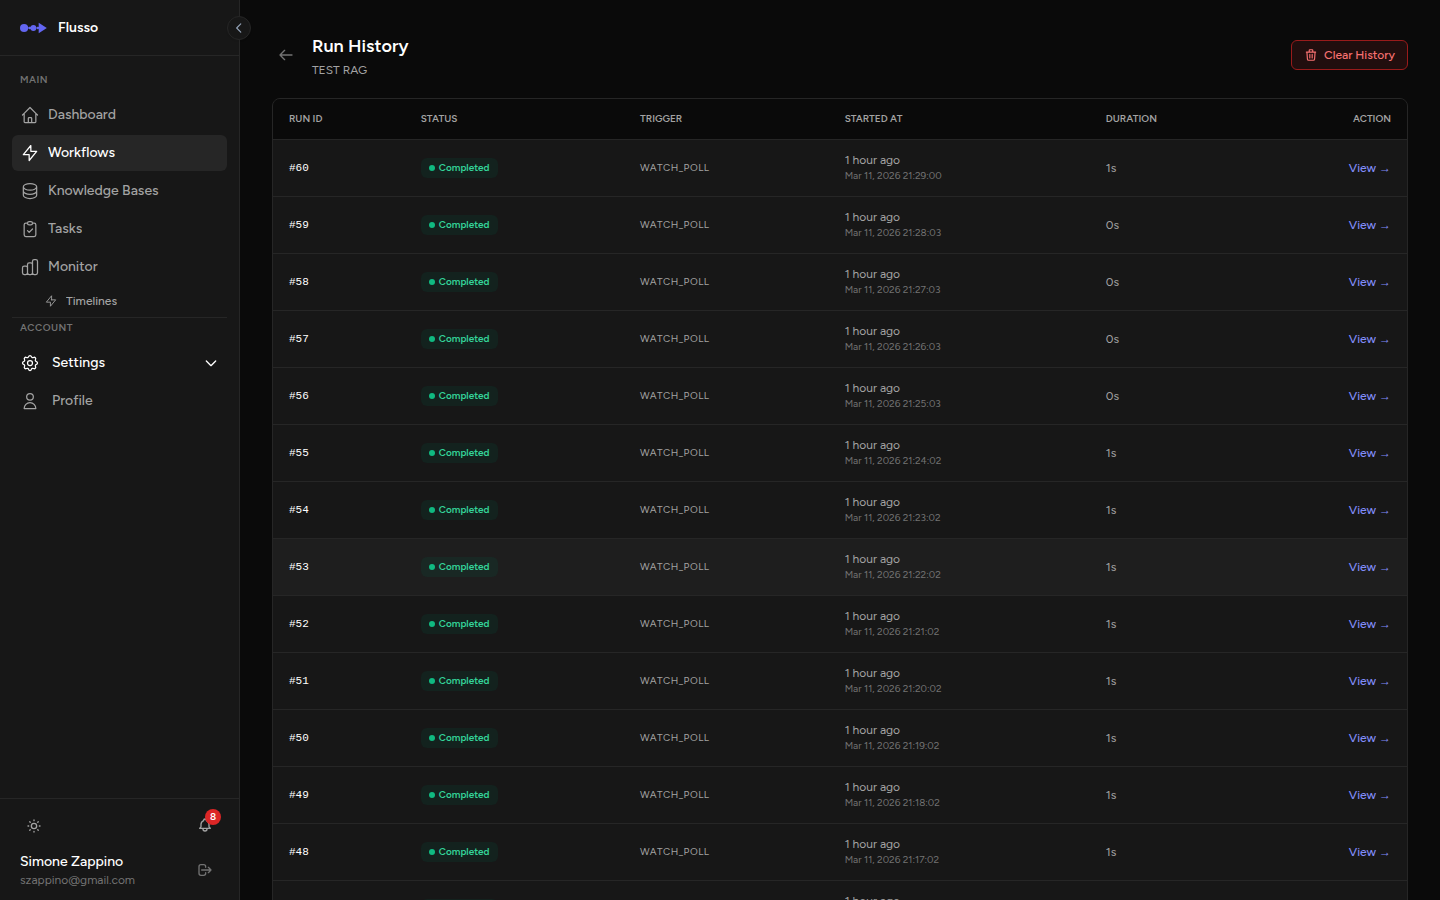Open Profile in the sidebar
Screen dimensions: 1440x900
pos(119,401)
